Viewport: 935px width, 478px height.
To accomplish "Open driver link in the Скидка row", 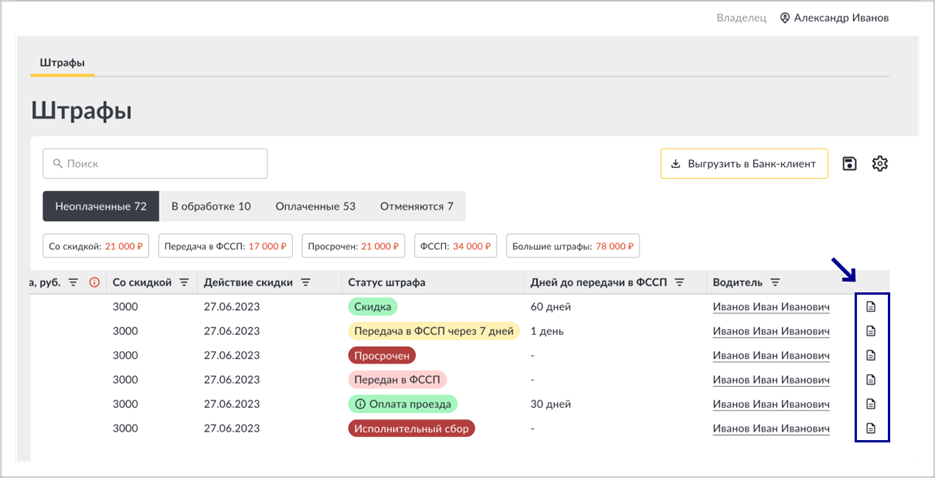I will (x=771, y=308).
